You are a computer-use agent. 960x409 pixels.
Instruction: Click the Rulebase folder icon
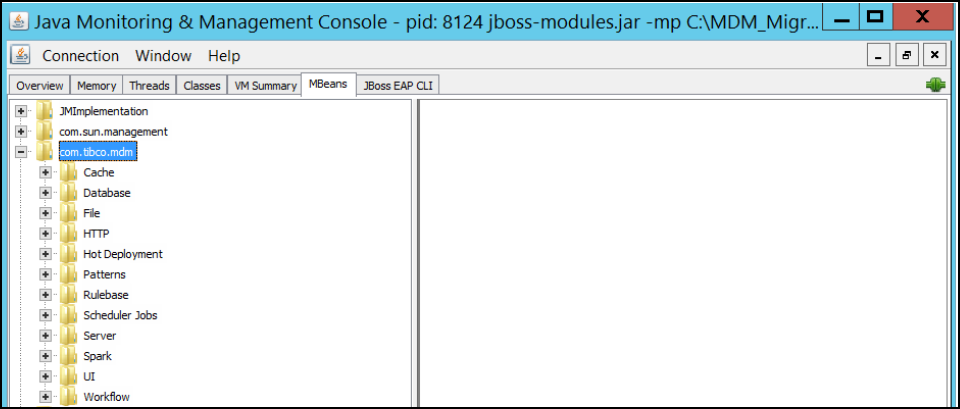pos(69,295)
